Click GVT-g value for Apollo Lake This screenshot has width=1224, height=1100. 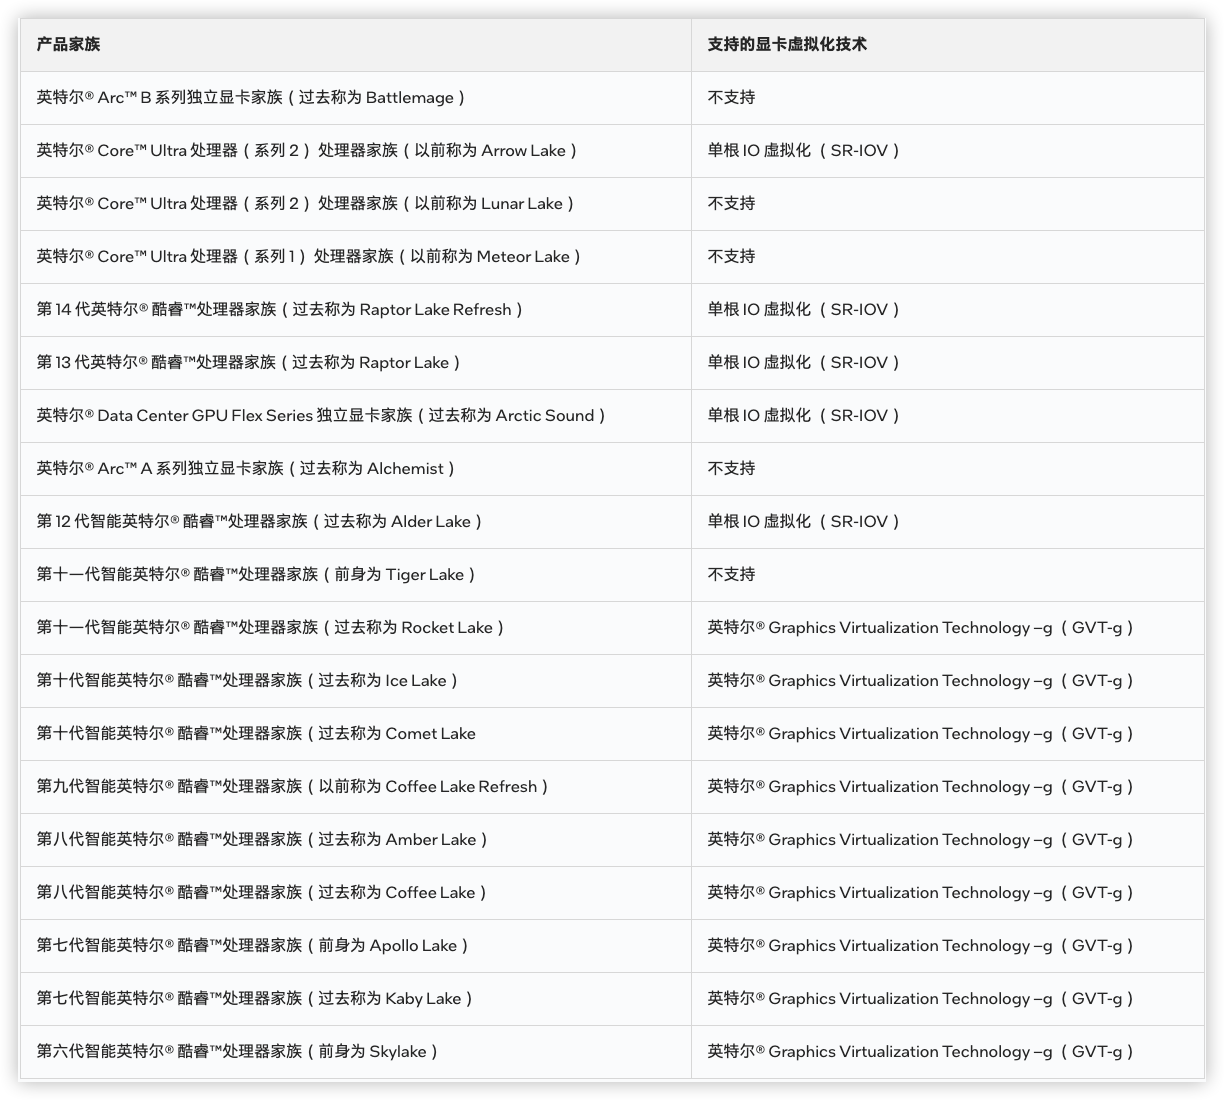pos(921,945)
